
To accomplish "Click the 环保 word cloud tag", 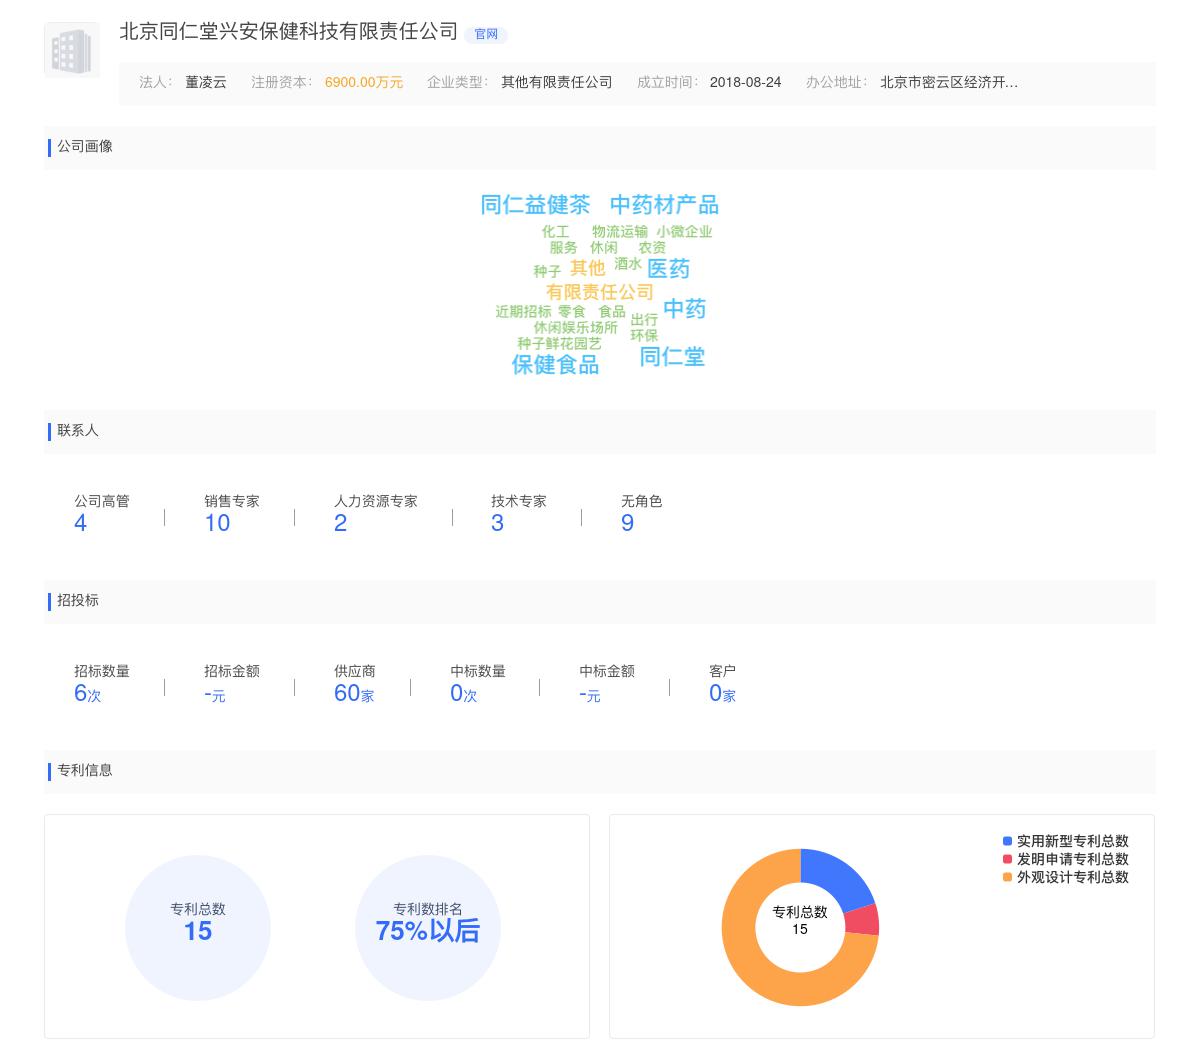I will (644, 335).
